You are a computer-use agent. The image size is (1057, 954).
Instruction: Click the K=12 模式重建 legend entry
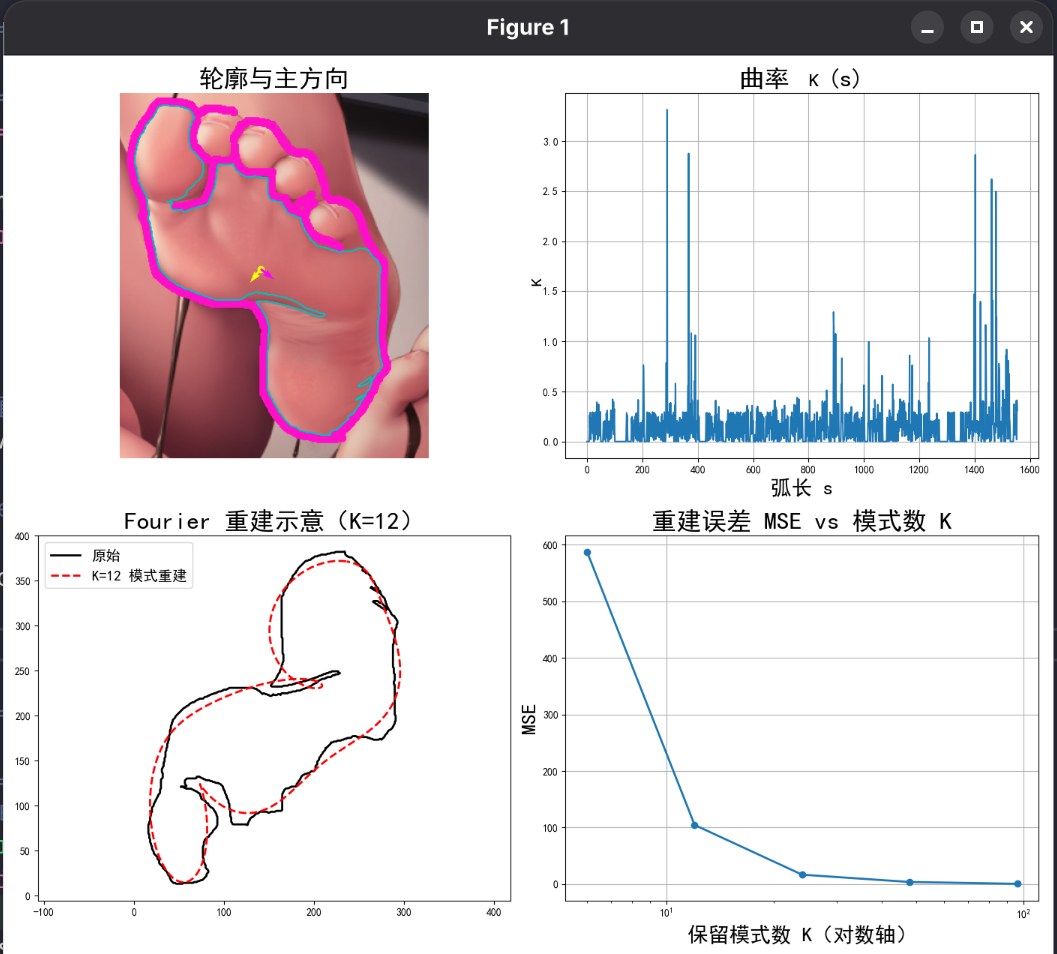[139, 575]
